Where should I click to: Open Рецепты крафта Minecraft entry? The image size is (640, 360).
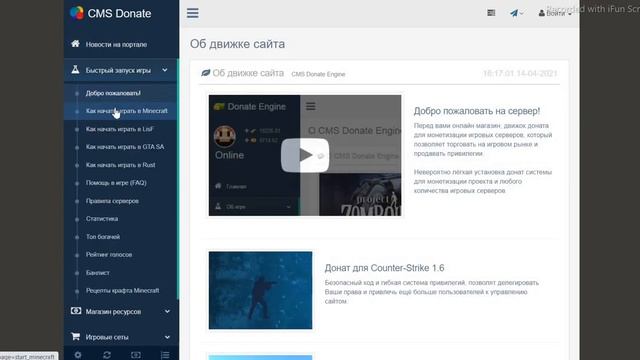click(122, 291)
